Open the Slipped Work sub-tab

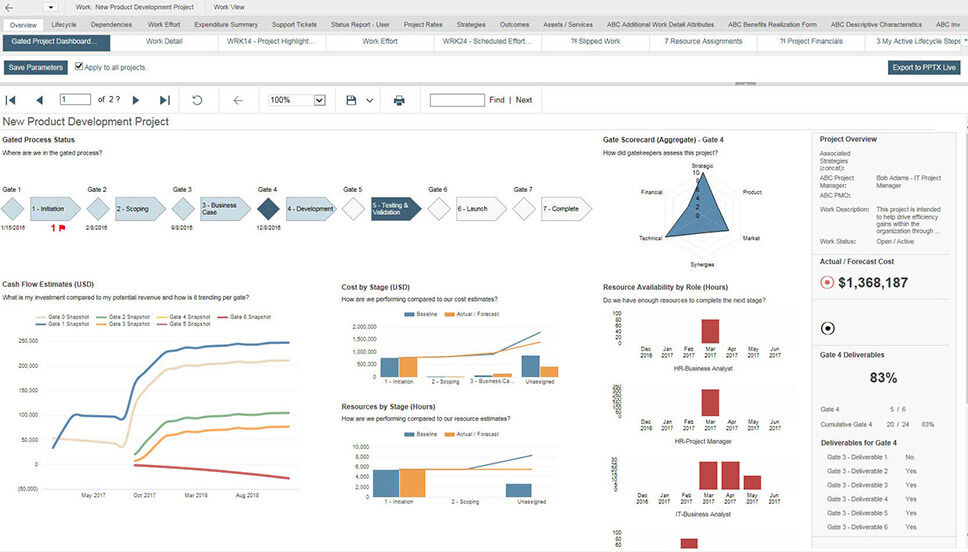click(x=595, y=41)
